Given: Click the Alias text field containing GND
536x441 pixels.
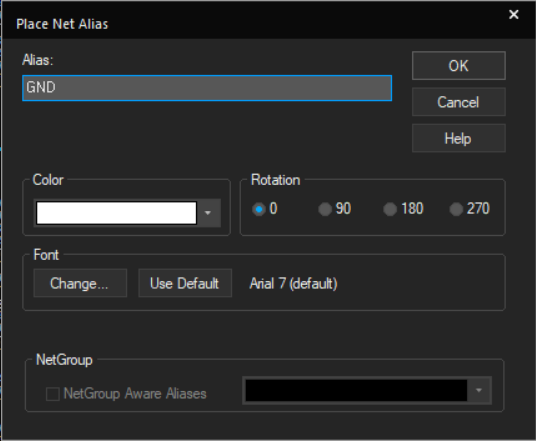Looking at the screenshot, I should click(207, 88).
